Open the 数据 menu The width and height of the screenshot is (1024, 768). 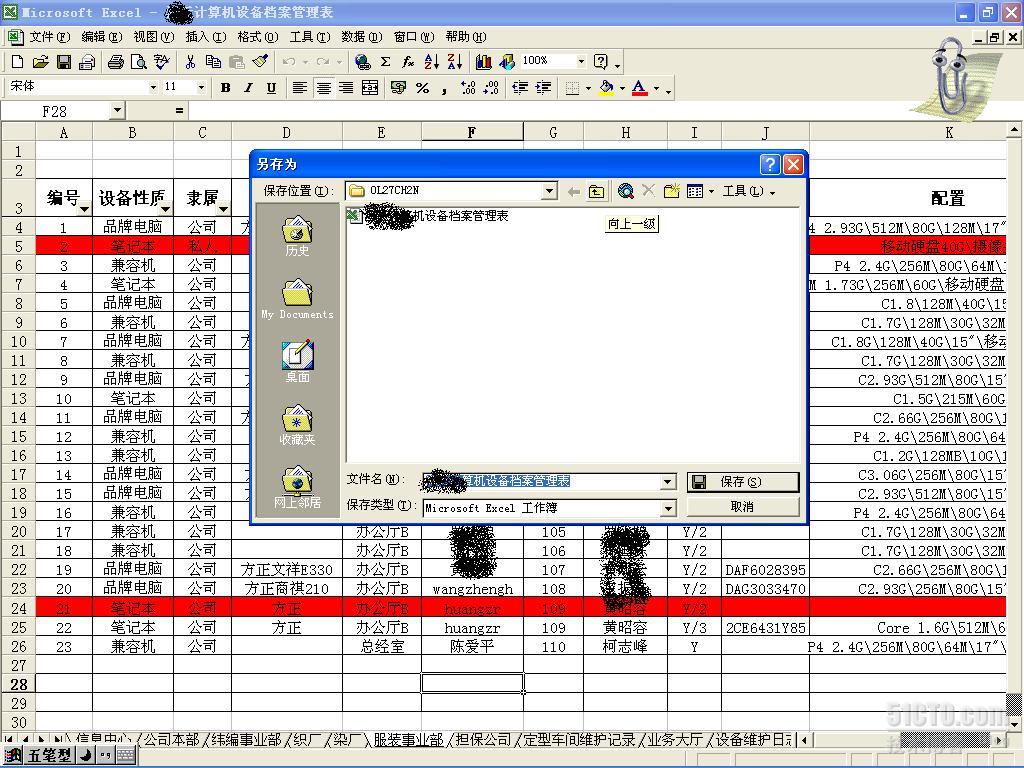362,37
